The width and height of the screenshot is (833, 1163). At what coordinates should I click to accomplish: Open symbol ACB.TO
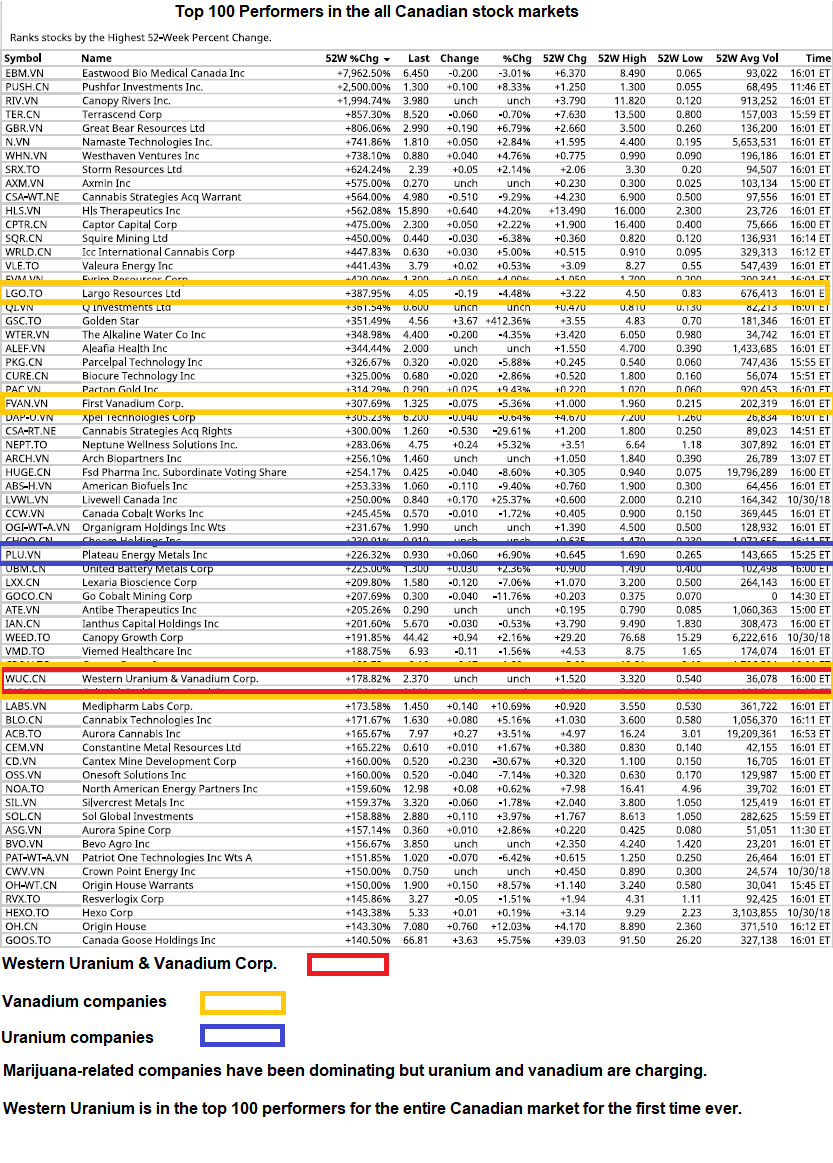click(23, 734)
